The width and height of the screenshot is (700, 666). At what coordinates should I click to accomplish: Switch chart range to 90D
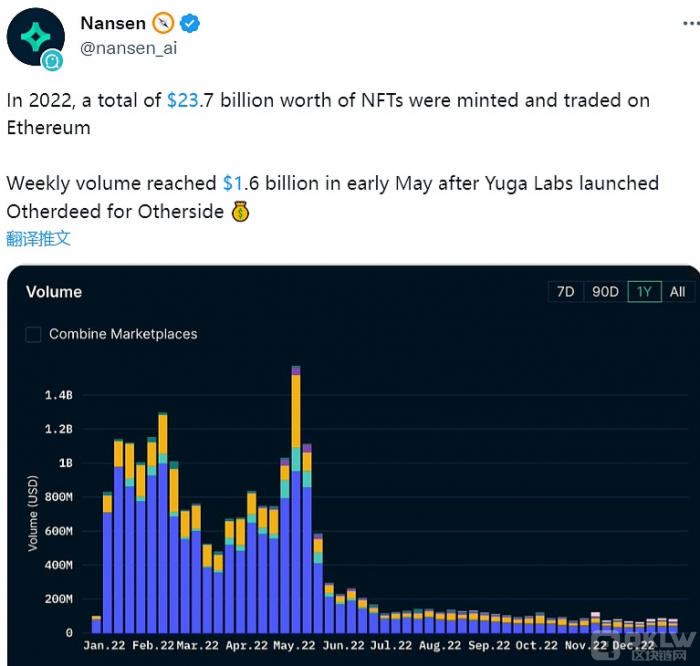pyautogui.click(x=605, y=292)
